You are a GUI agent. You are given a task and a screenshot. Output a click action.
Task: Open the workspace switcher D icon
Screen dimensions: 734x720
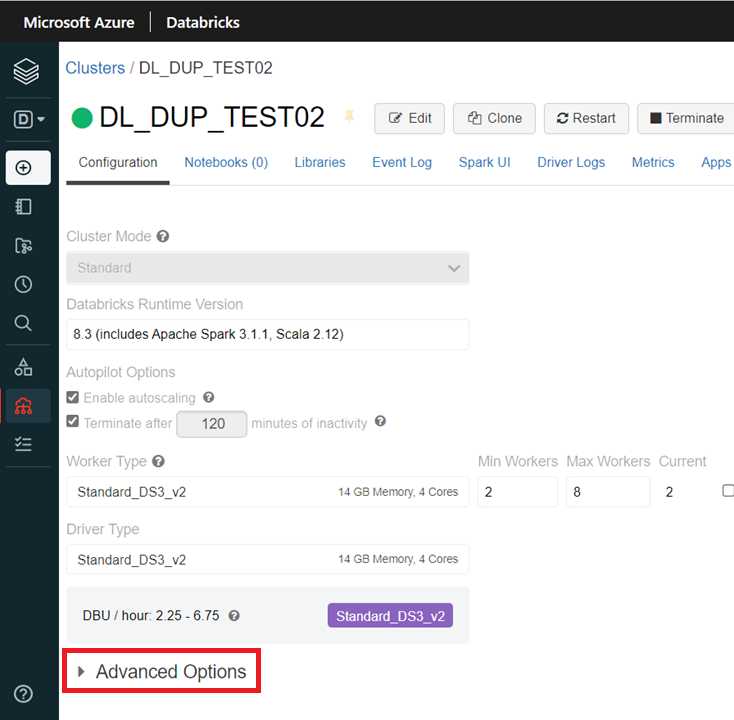(x=28, y=119)
